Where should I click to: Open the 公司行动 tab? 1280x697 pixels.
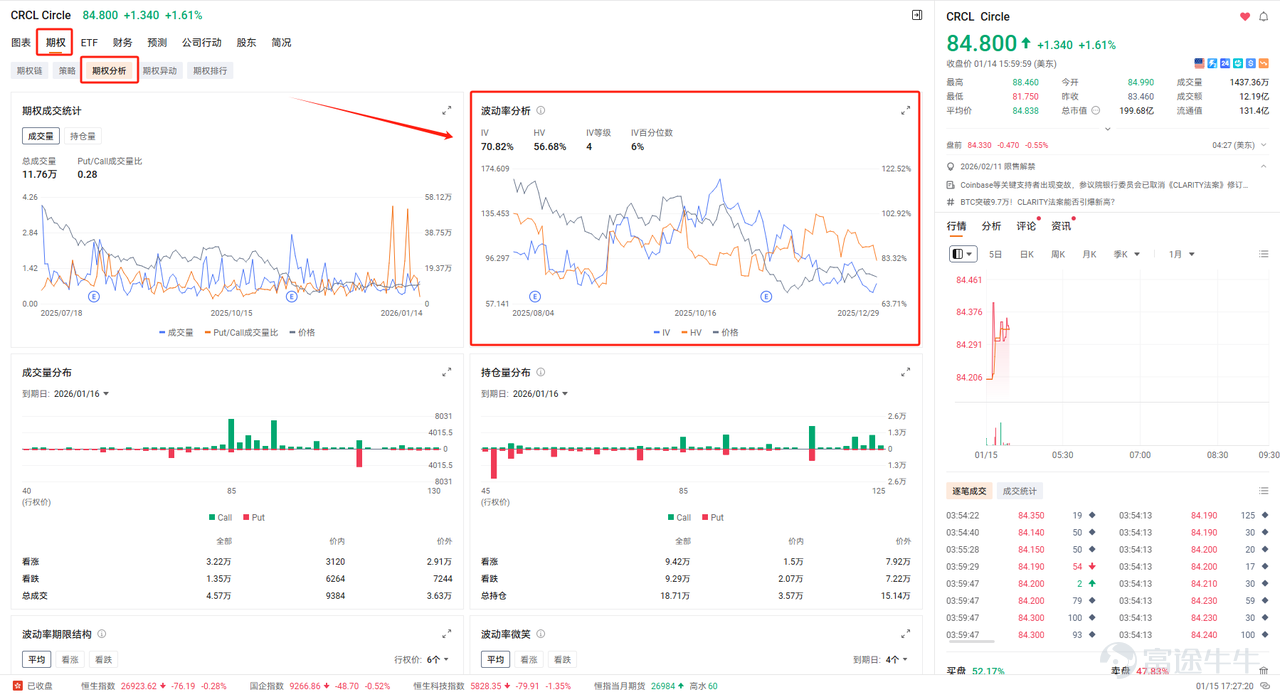tap(202, 43)
